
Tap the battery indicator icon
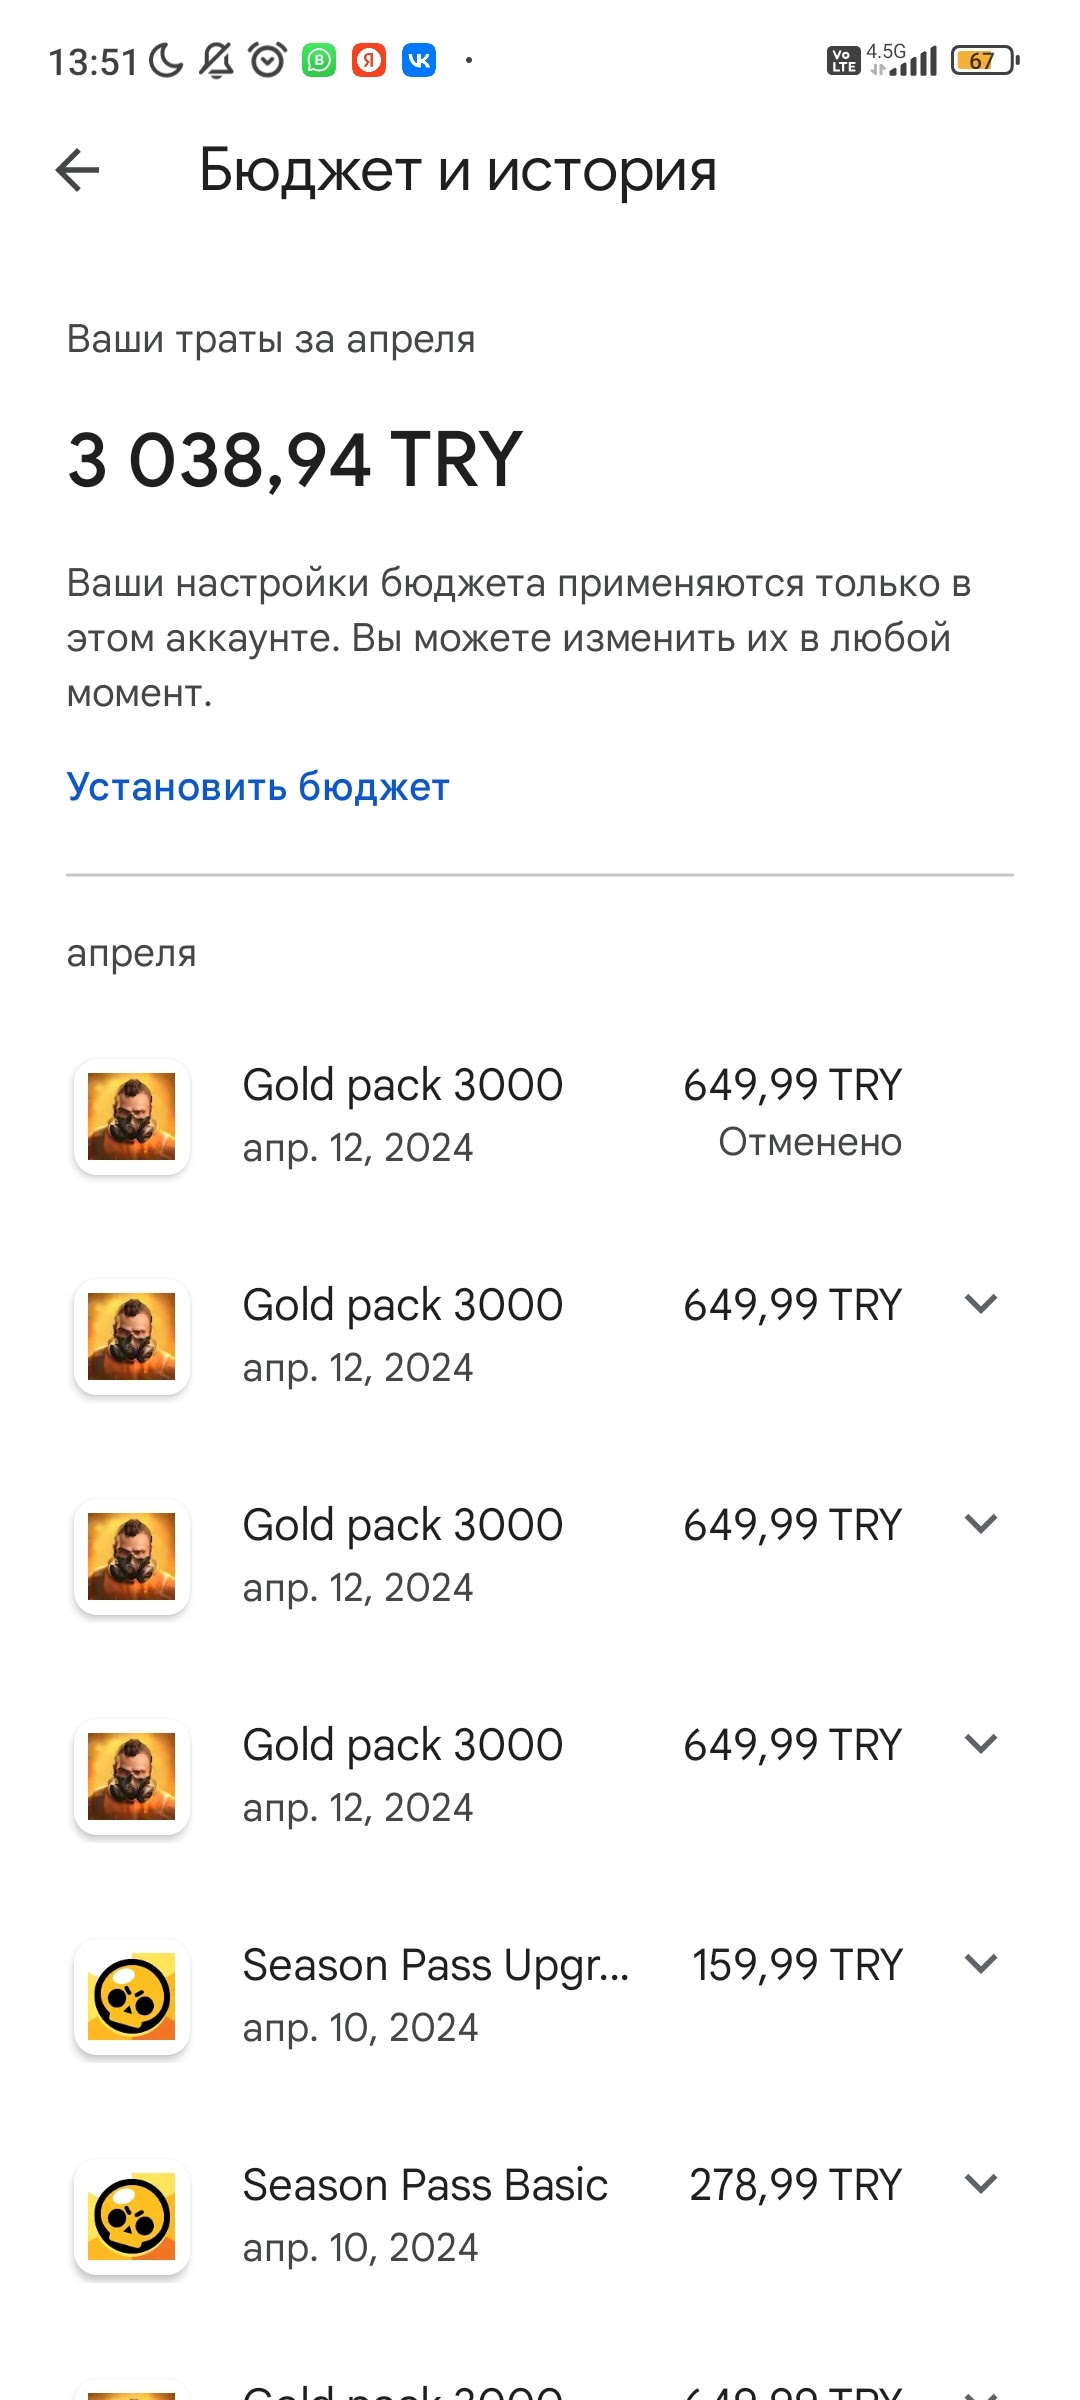pos(984,61)
